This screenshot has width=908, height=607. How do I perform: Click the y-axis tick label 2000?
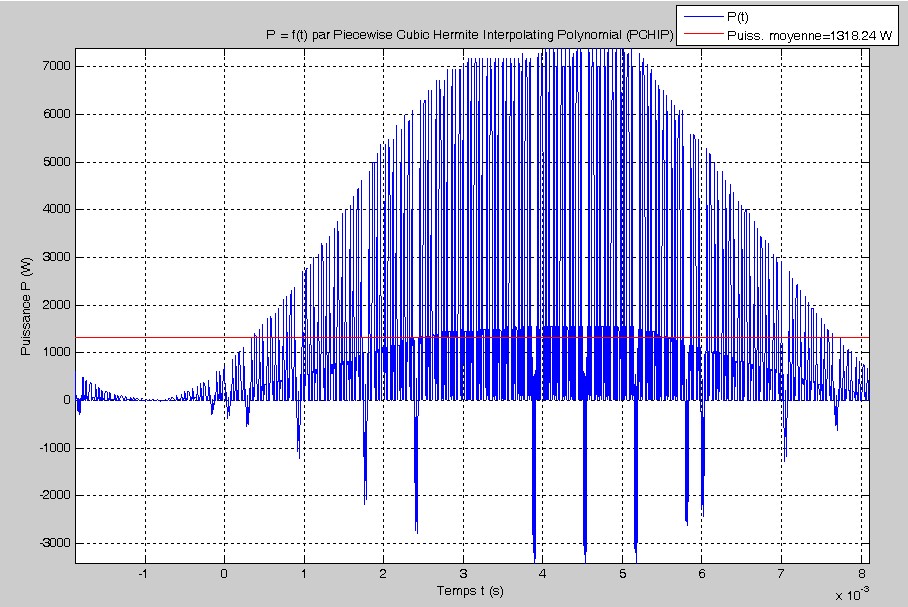(x=57, y=305)
